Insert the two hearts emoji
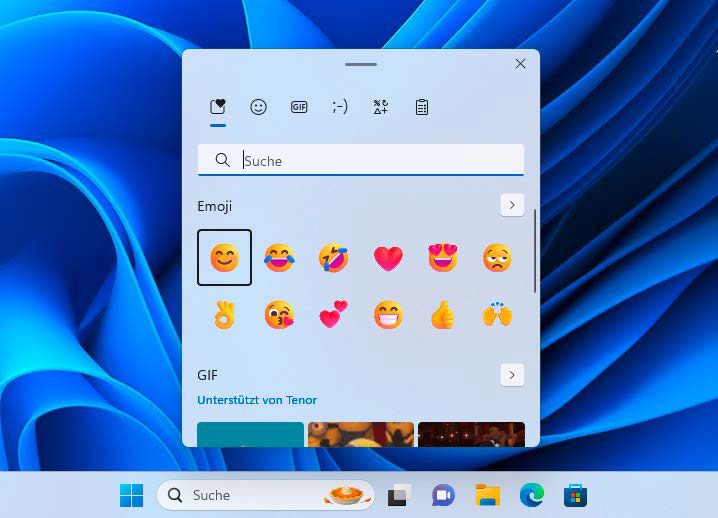Screen dimensions: 718x518 pyautogui.click(x=333, y=314)
